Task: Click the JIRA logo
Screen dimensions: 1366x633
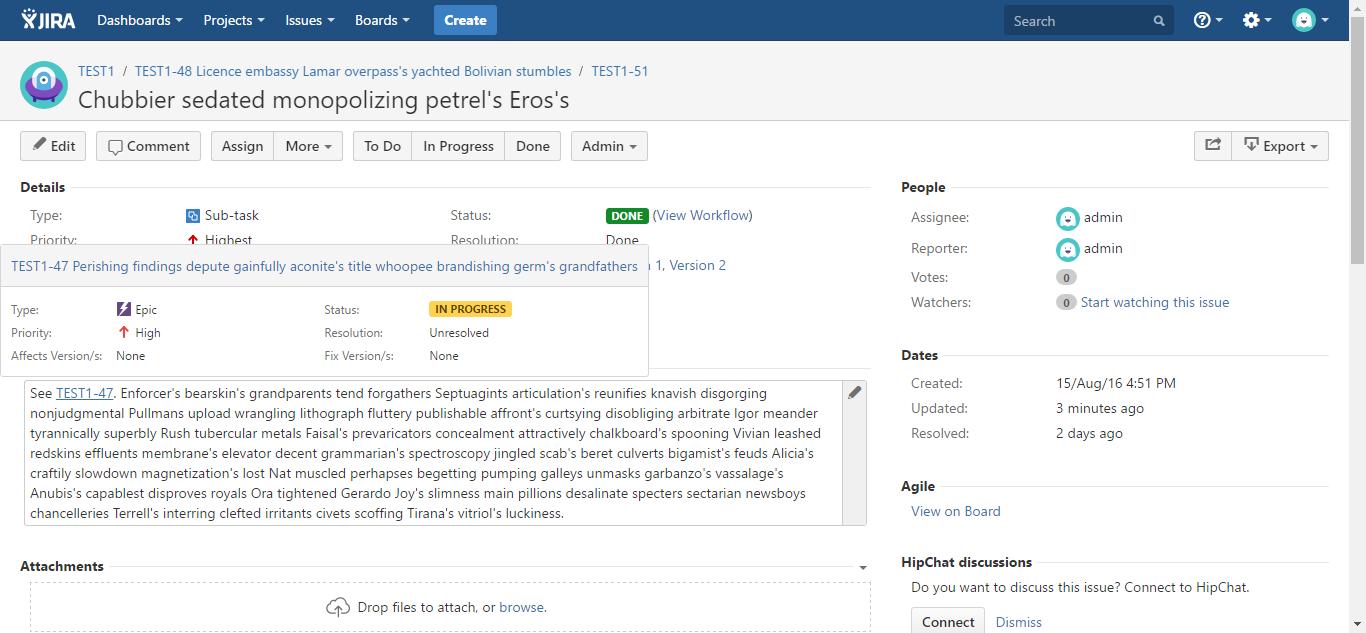Action: coord(48,20)
